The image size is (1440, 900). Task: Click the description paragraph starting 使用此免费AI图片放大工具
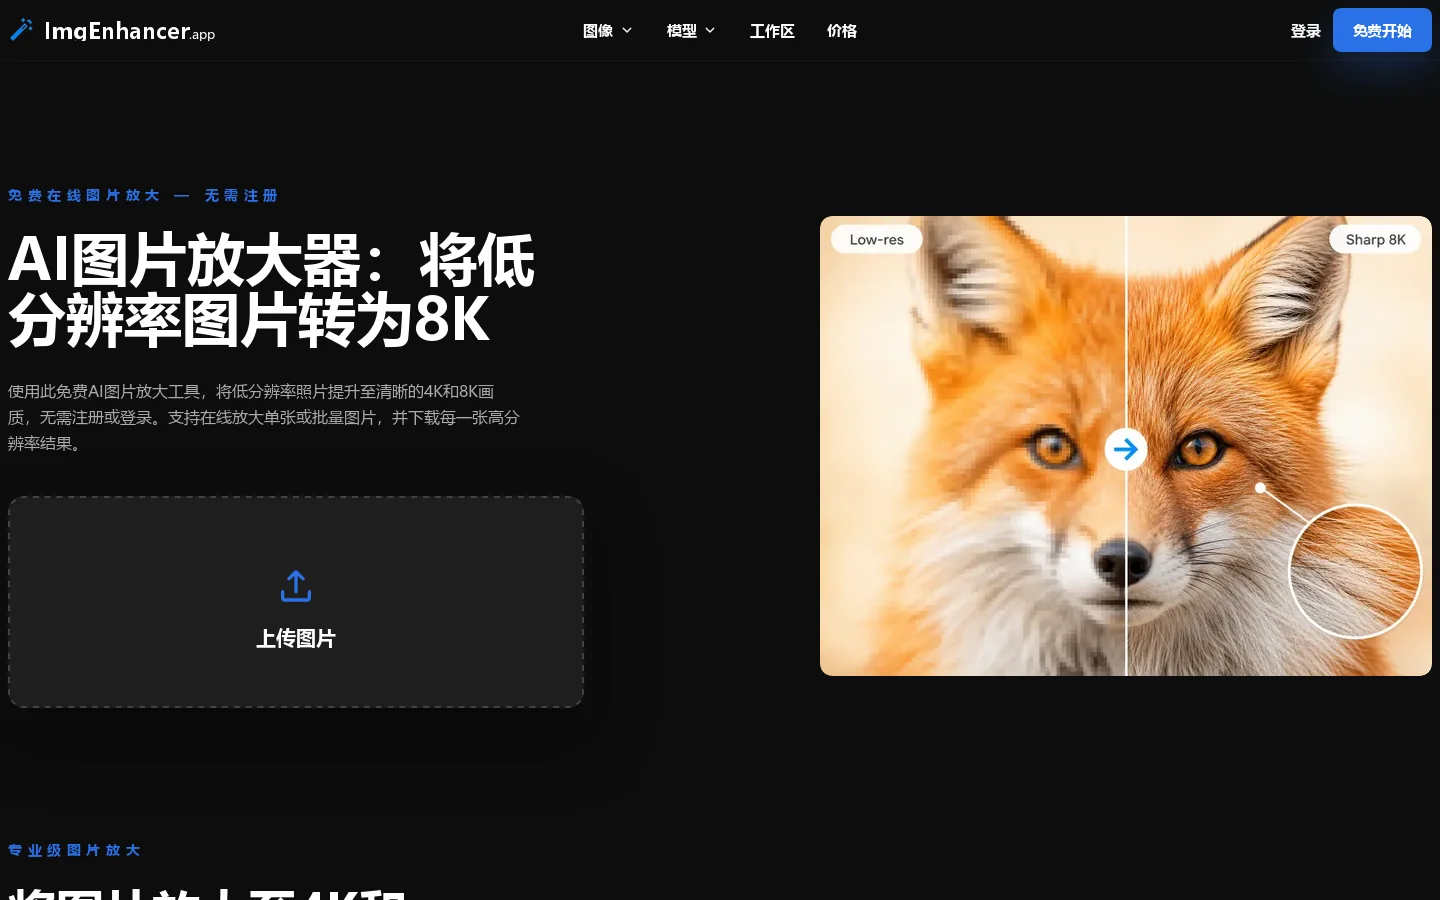coord(264,417)
